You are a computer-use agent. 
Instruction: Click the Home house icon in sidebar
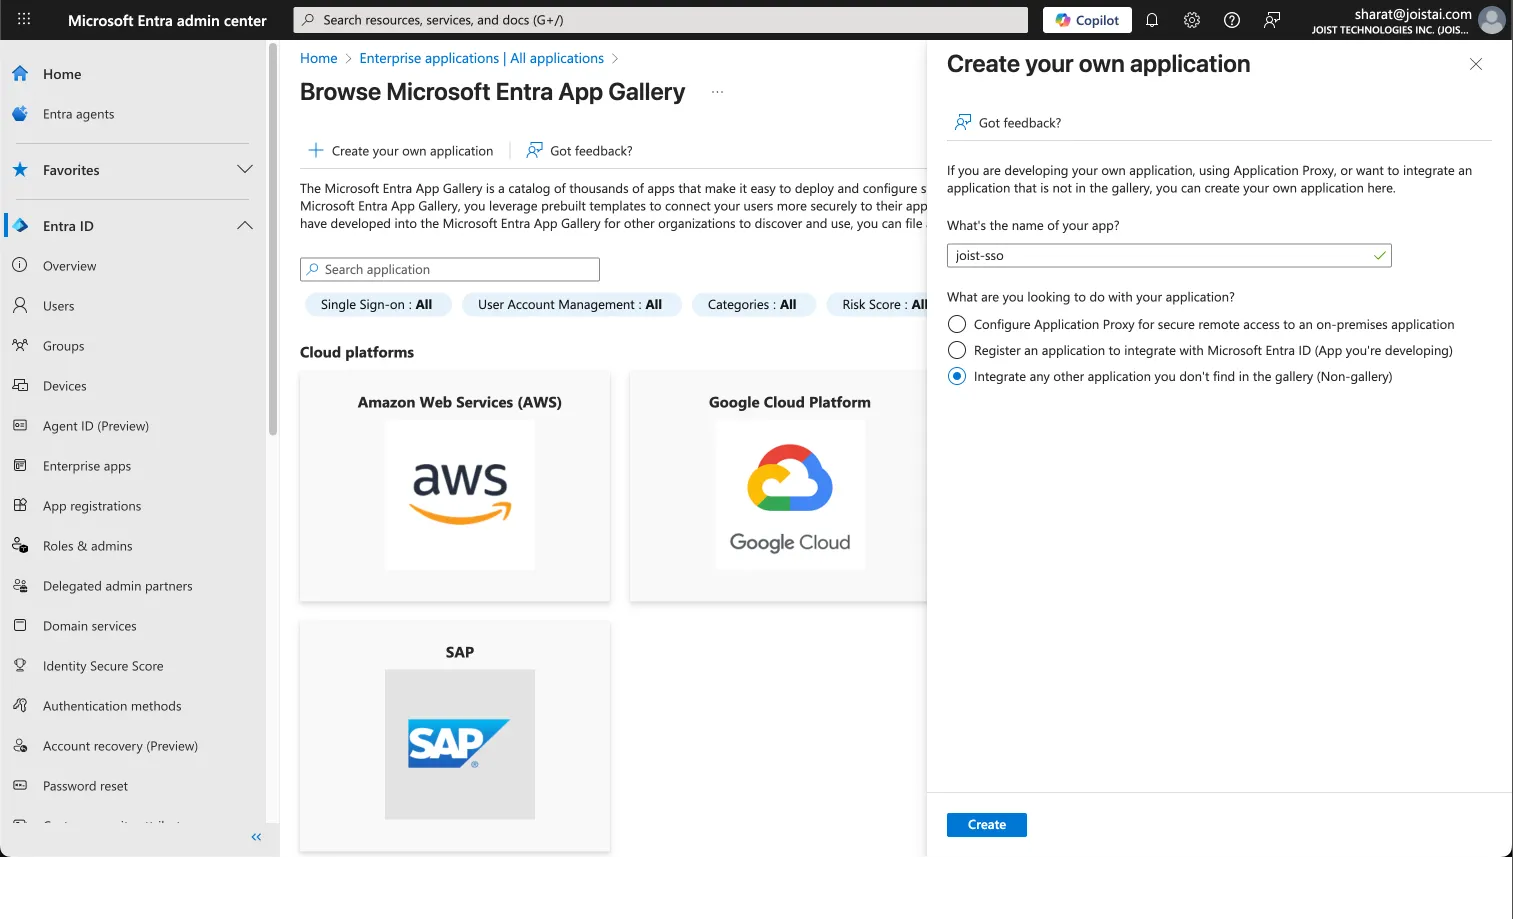tap(20, 74)
